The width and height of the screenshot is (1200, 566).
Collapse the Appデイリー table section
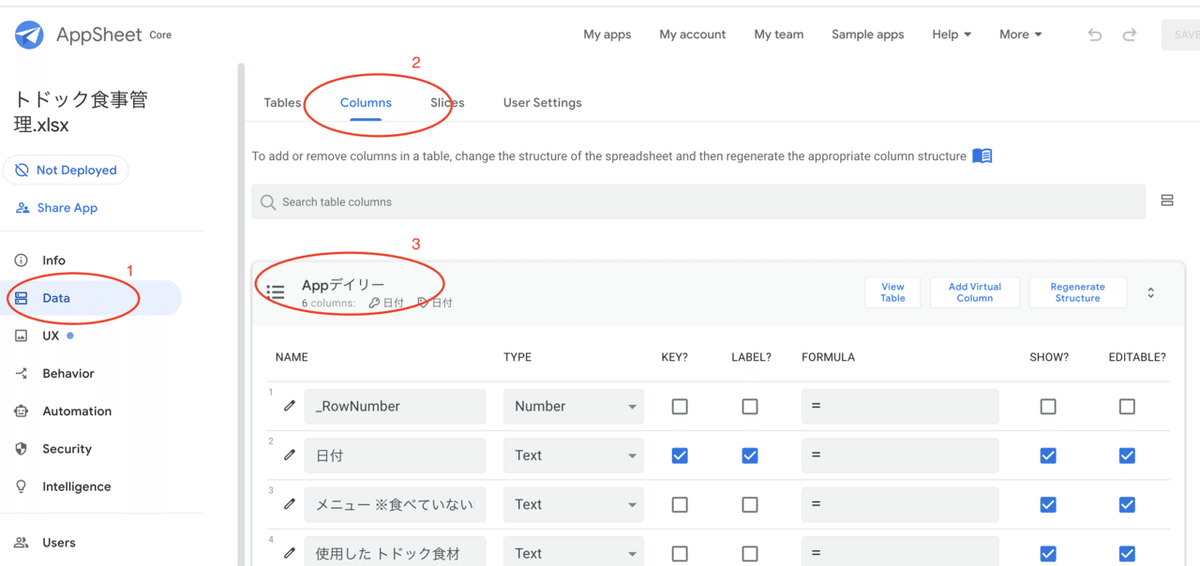[x=1151, y=292]
